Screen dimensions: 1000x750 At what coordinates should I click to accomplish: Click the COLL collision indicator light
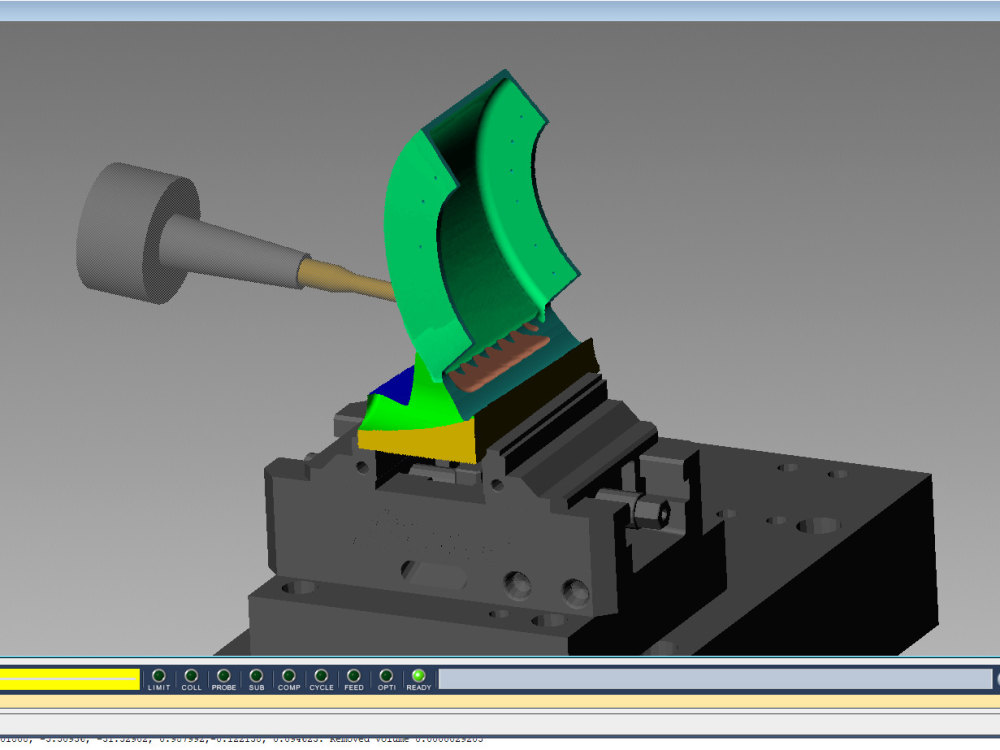[191, 675]
